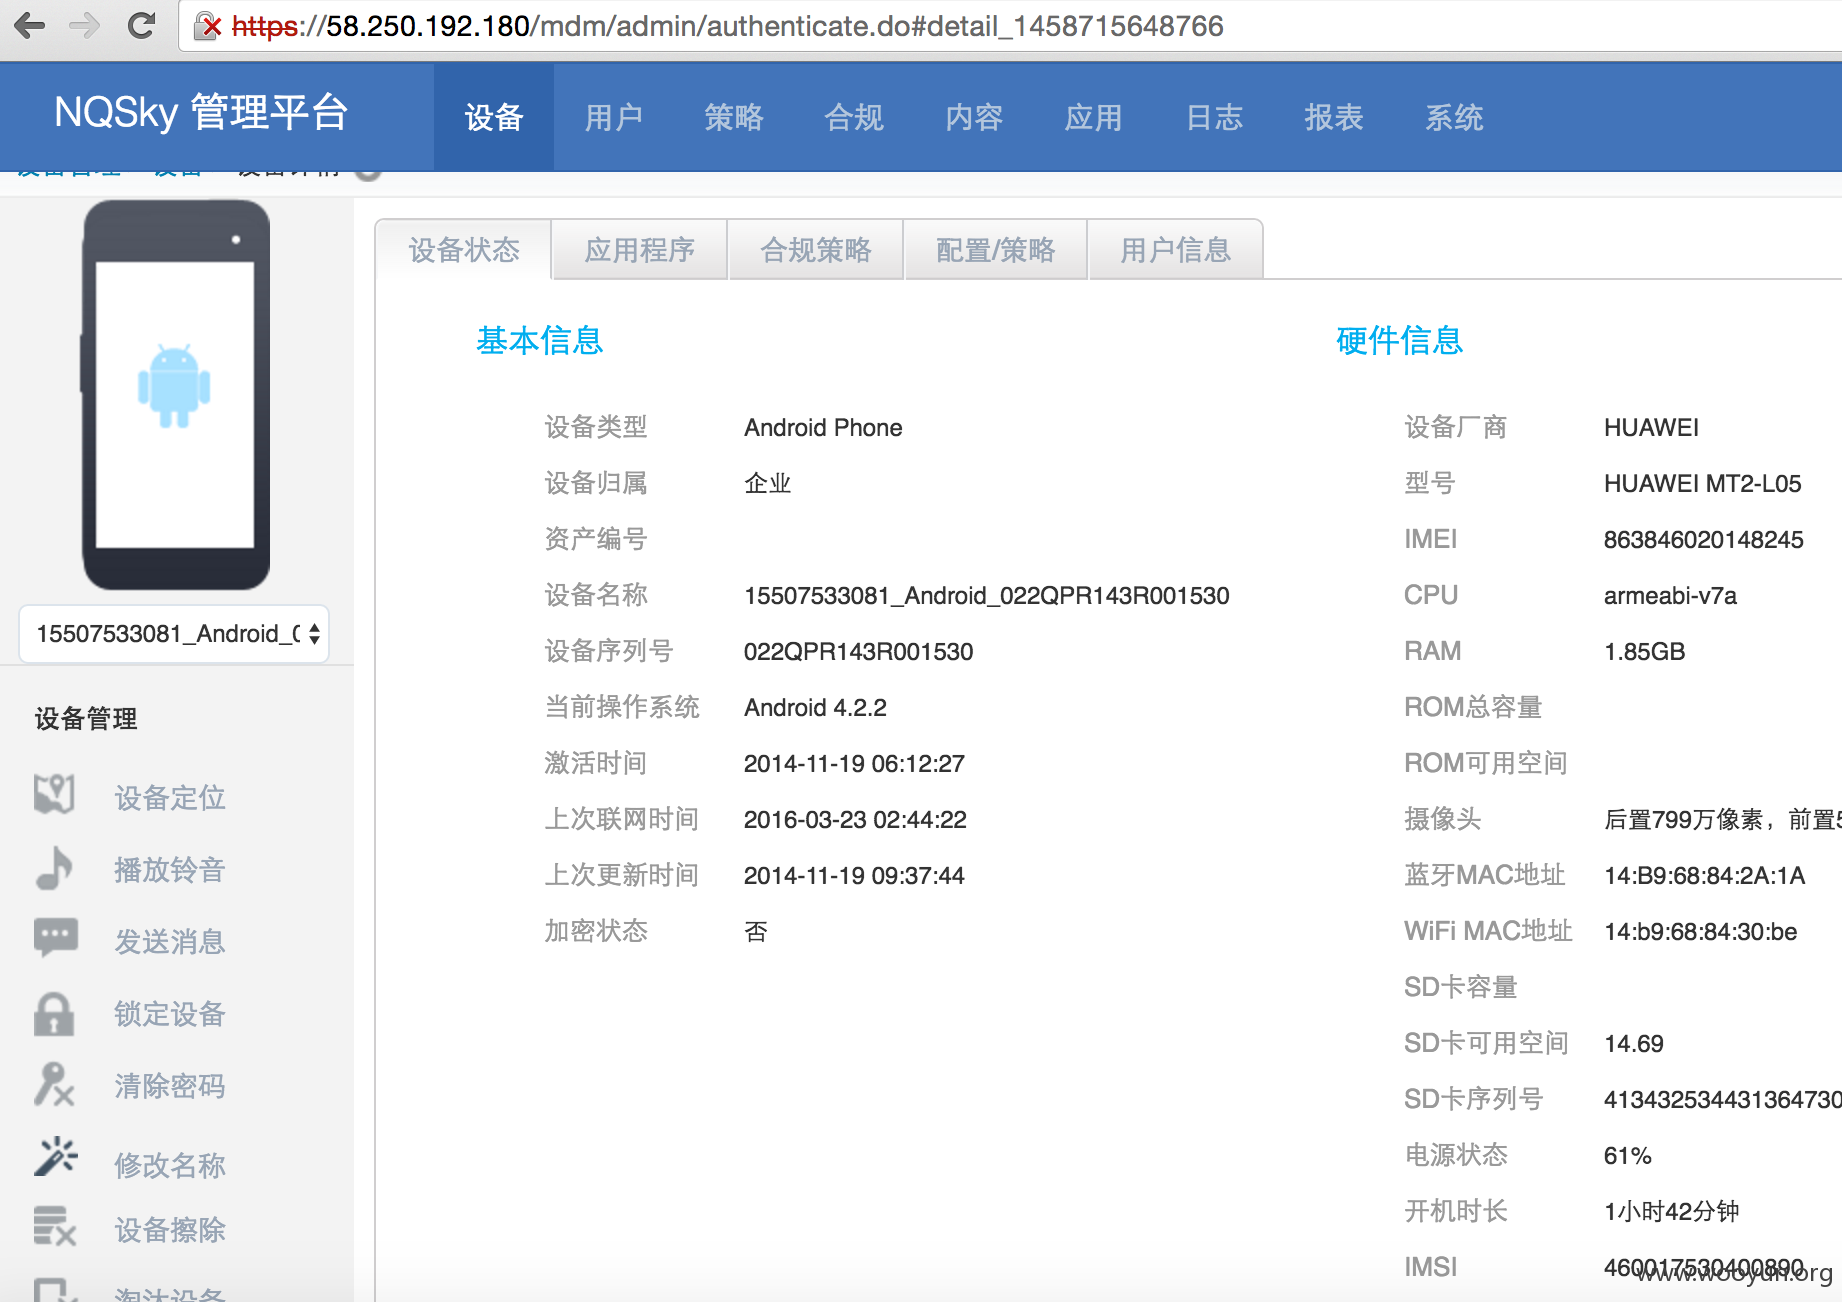Click the browser forward arrow
Screen dimensions: 1842x1302
85,25
